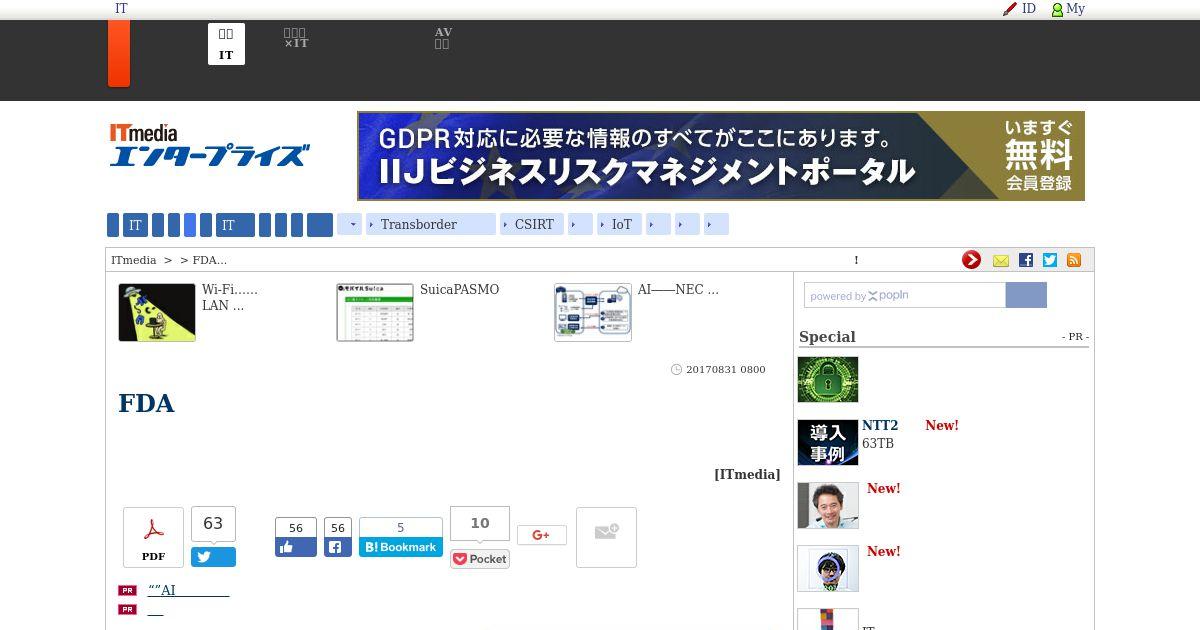Click the green person My icon

coord(1057,9)
